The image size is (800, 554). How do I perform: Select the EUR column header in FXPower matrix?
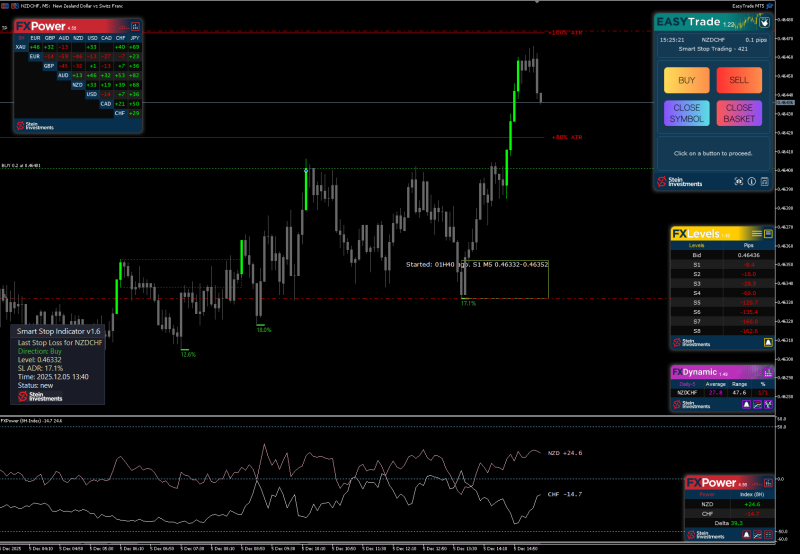(x=35, y=38)
